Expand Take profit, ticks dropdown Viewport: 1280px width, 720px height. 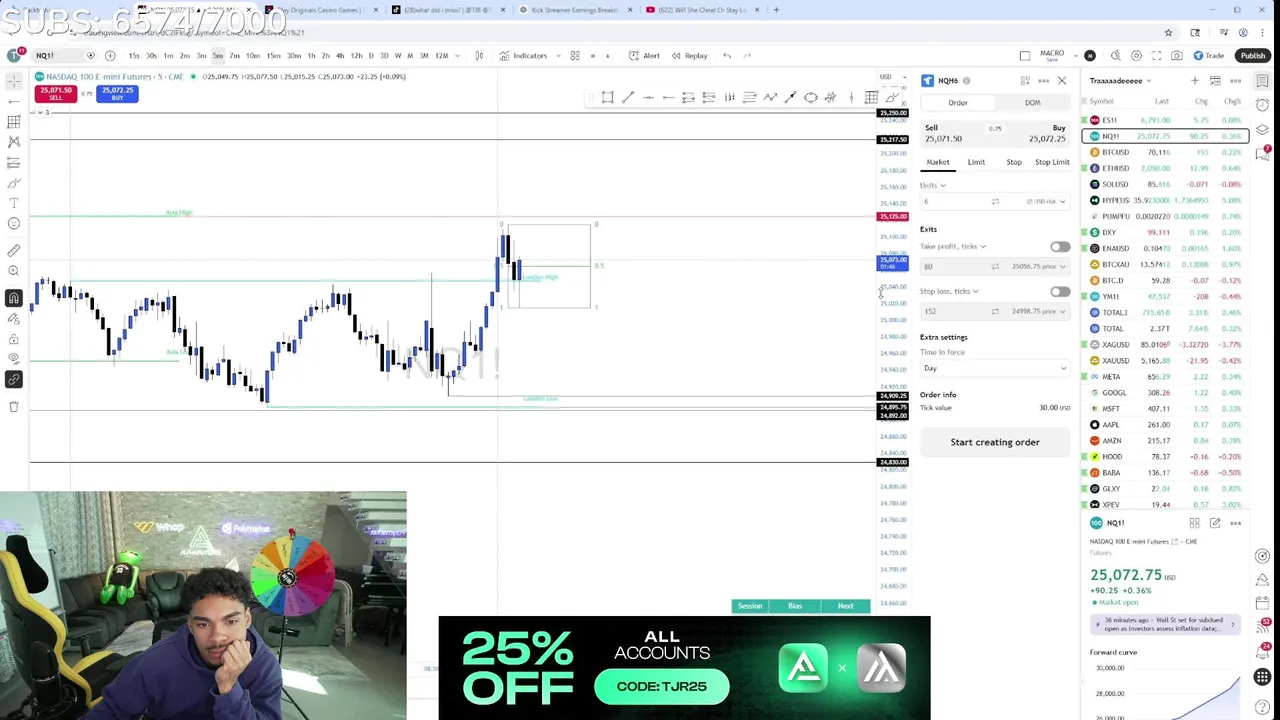tap(953, 247)
